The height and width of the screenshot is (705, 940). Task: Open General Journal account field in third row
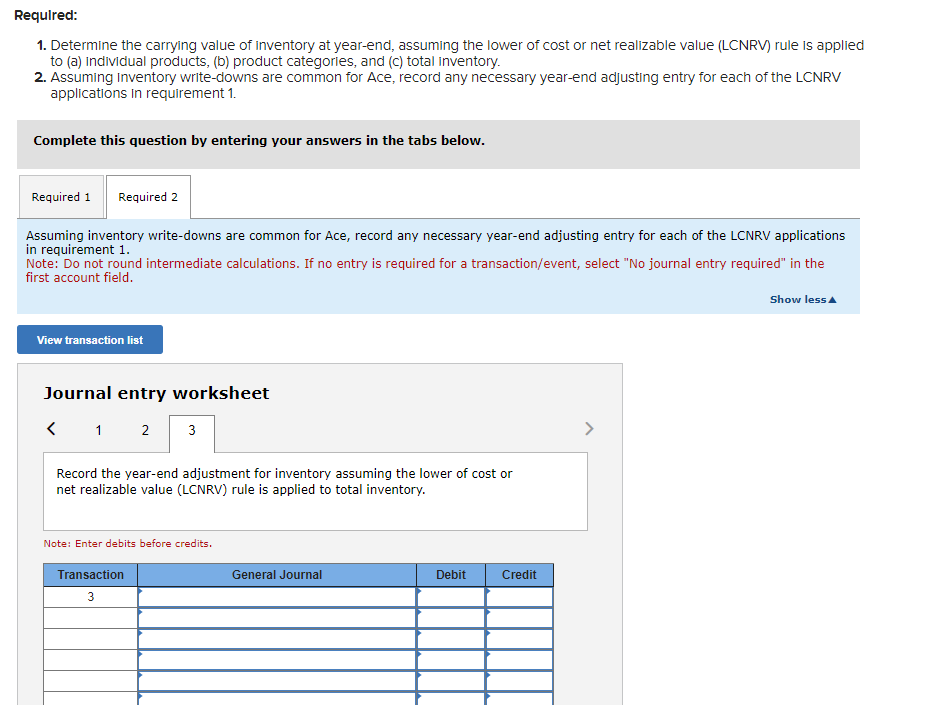click(x=277, y=639)
